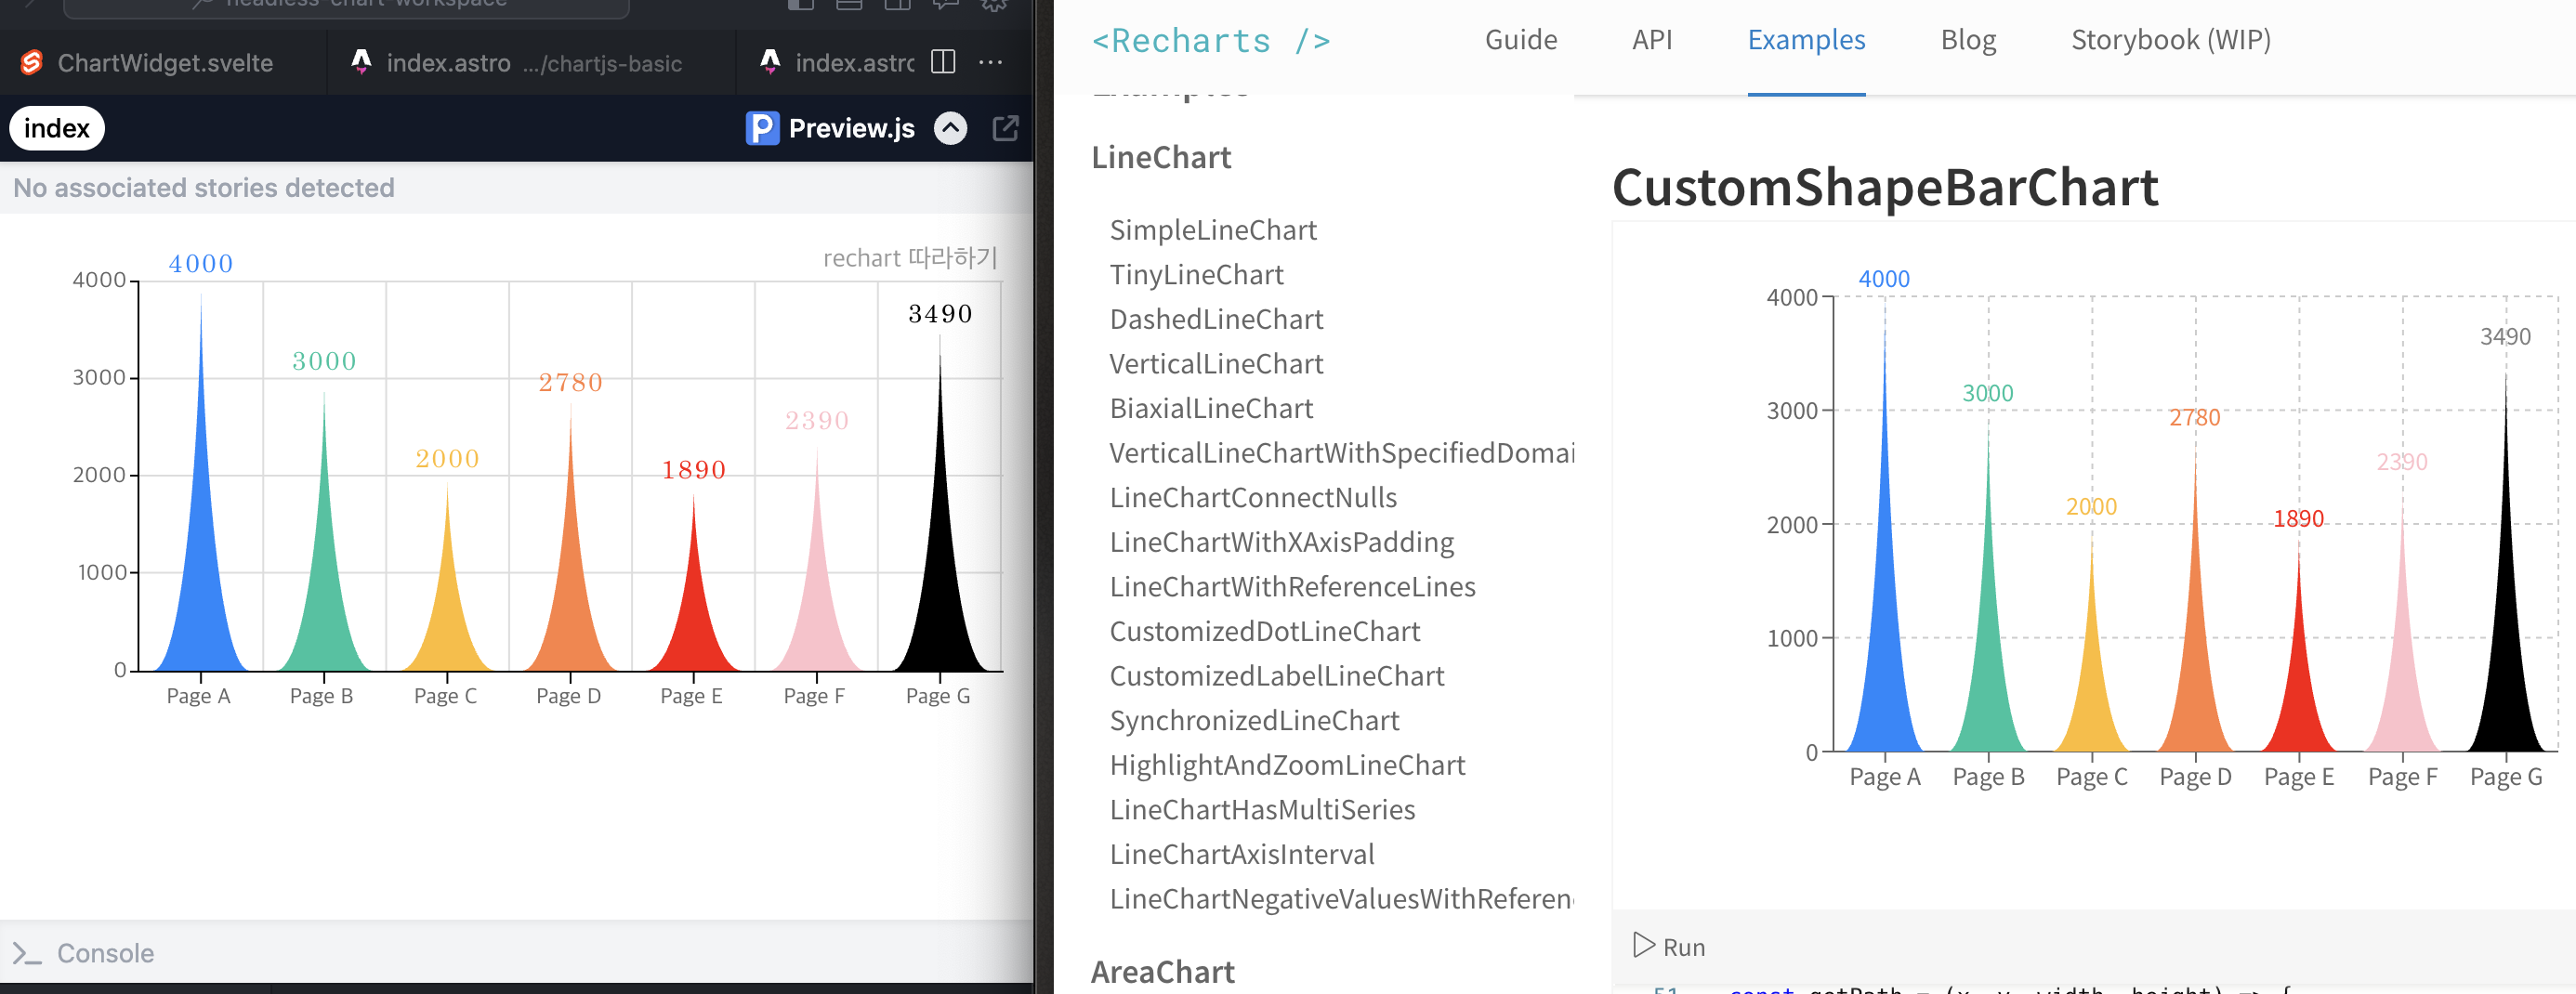This screenshot has width=2576, height=994.
Task: Open VerticalLineChart example
Action: pos(1216,364)
